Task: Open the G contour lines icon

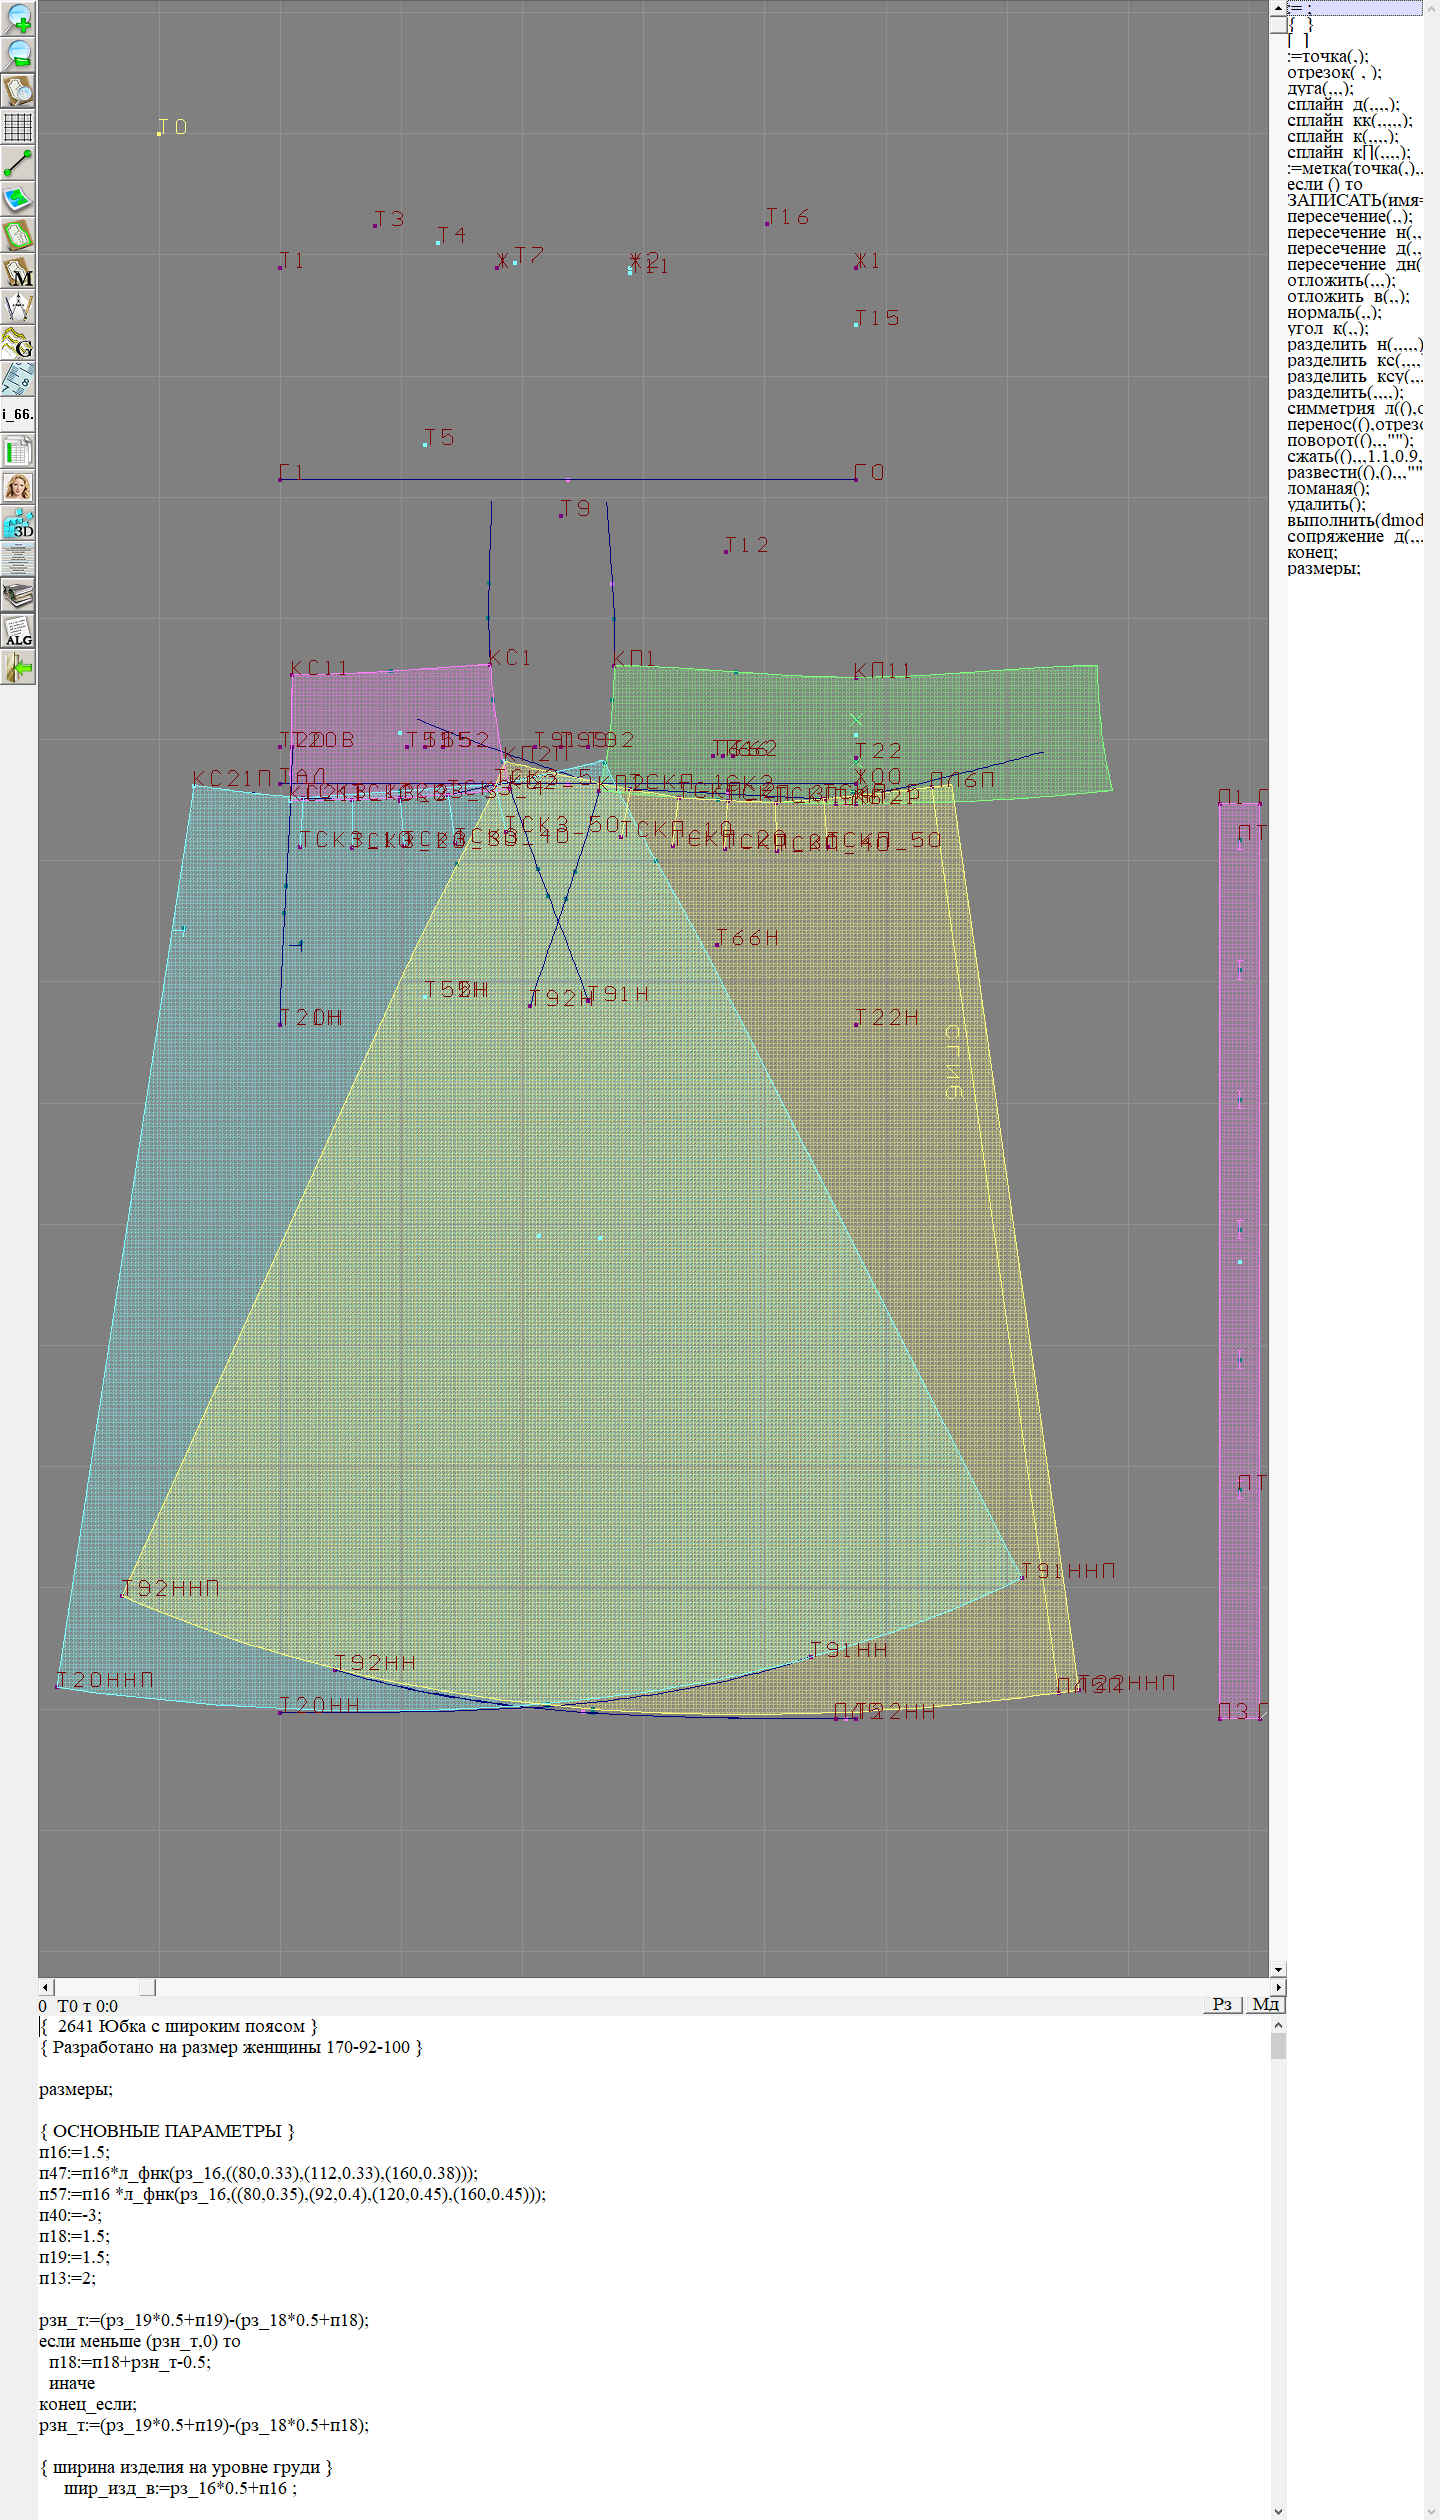Action: [x=18, y=343]
